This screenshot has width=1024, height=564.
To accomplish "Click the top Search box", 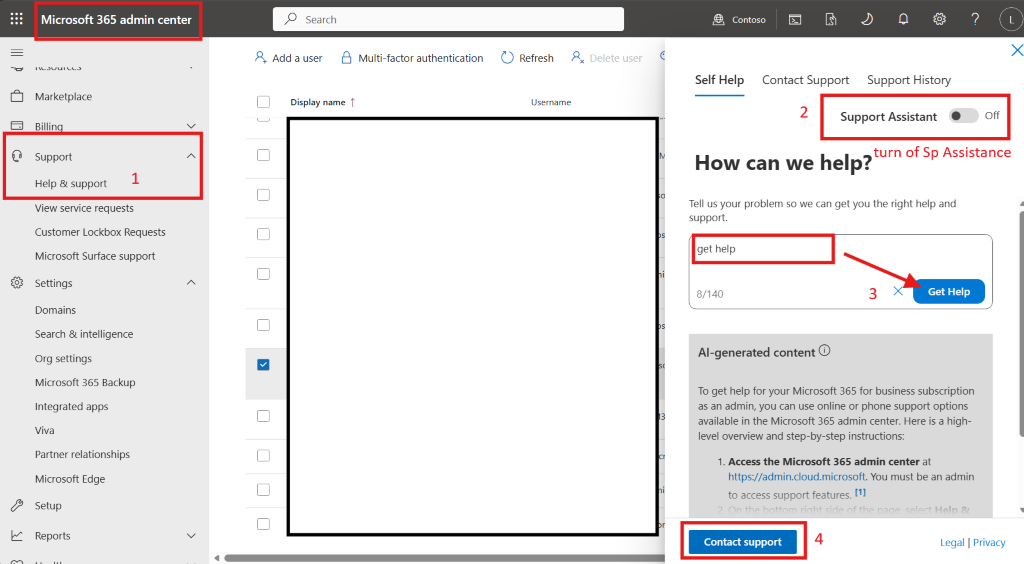I will (448, 19).
